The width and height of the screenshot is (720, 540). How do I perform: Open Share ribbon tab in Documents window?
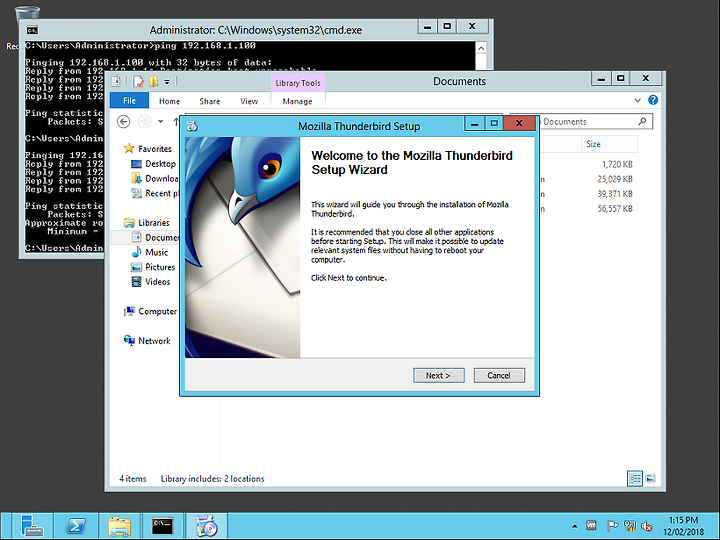coord(209,101)
